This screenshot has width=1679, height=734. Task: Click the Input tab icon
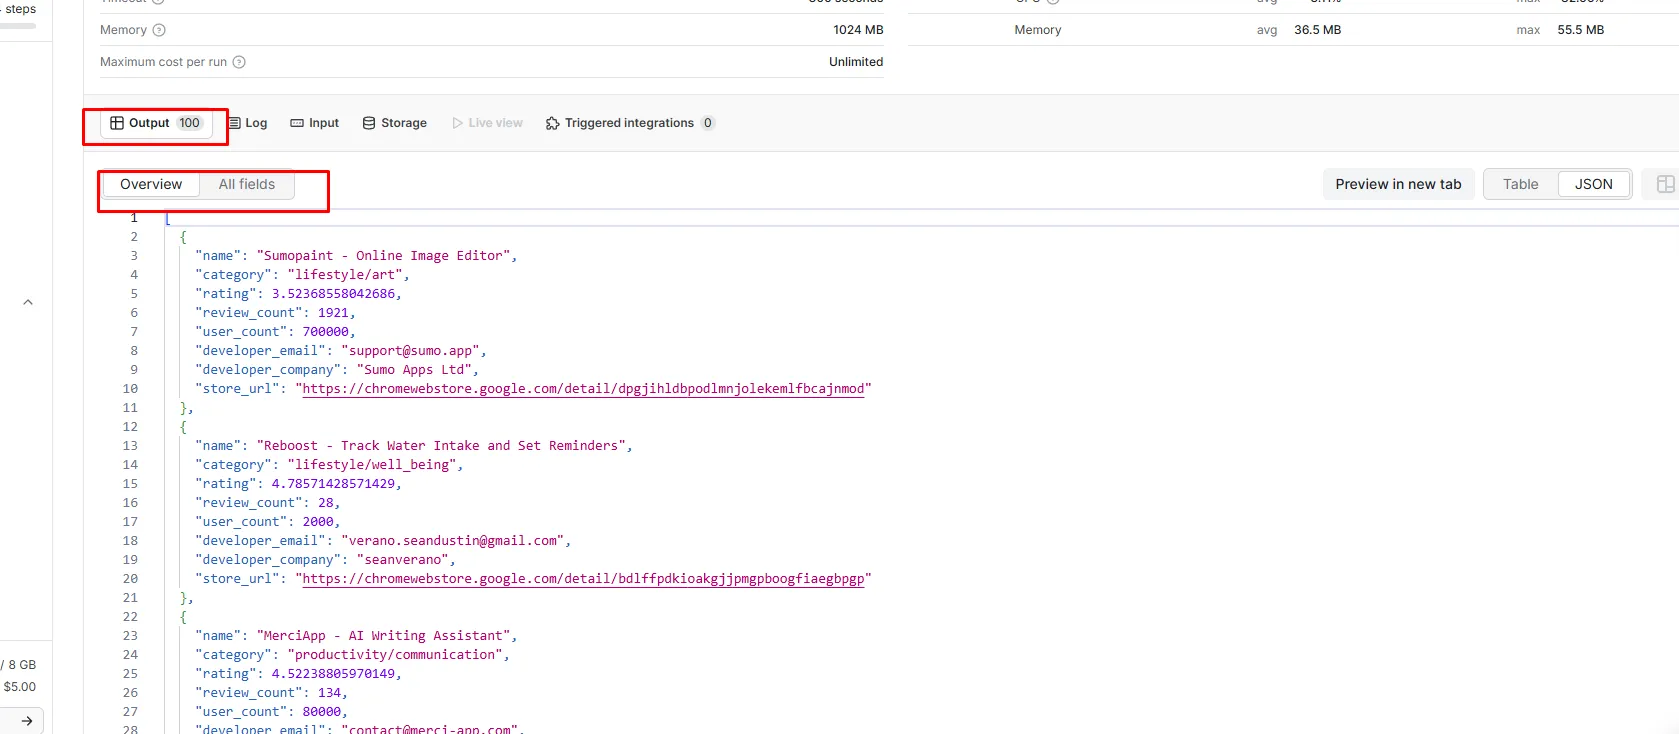297,123
